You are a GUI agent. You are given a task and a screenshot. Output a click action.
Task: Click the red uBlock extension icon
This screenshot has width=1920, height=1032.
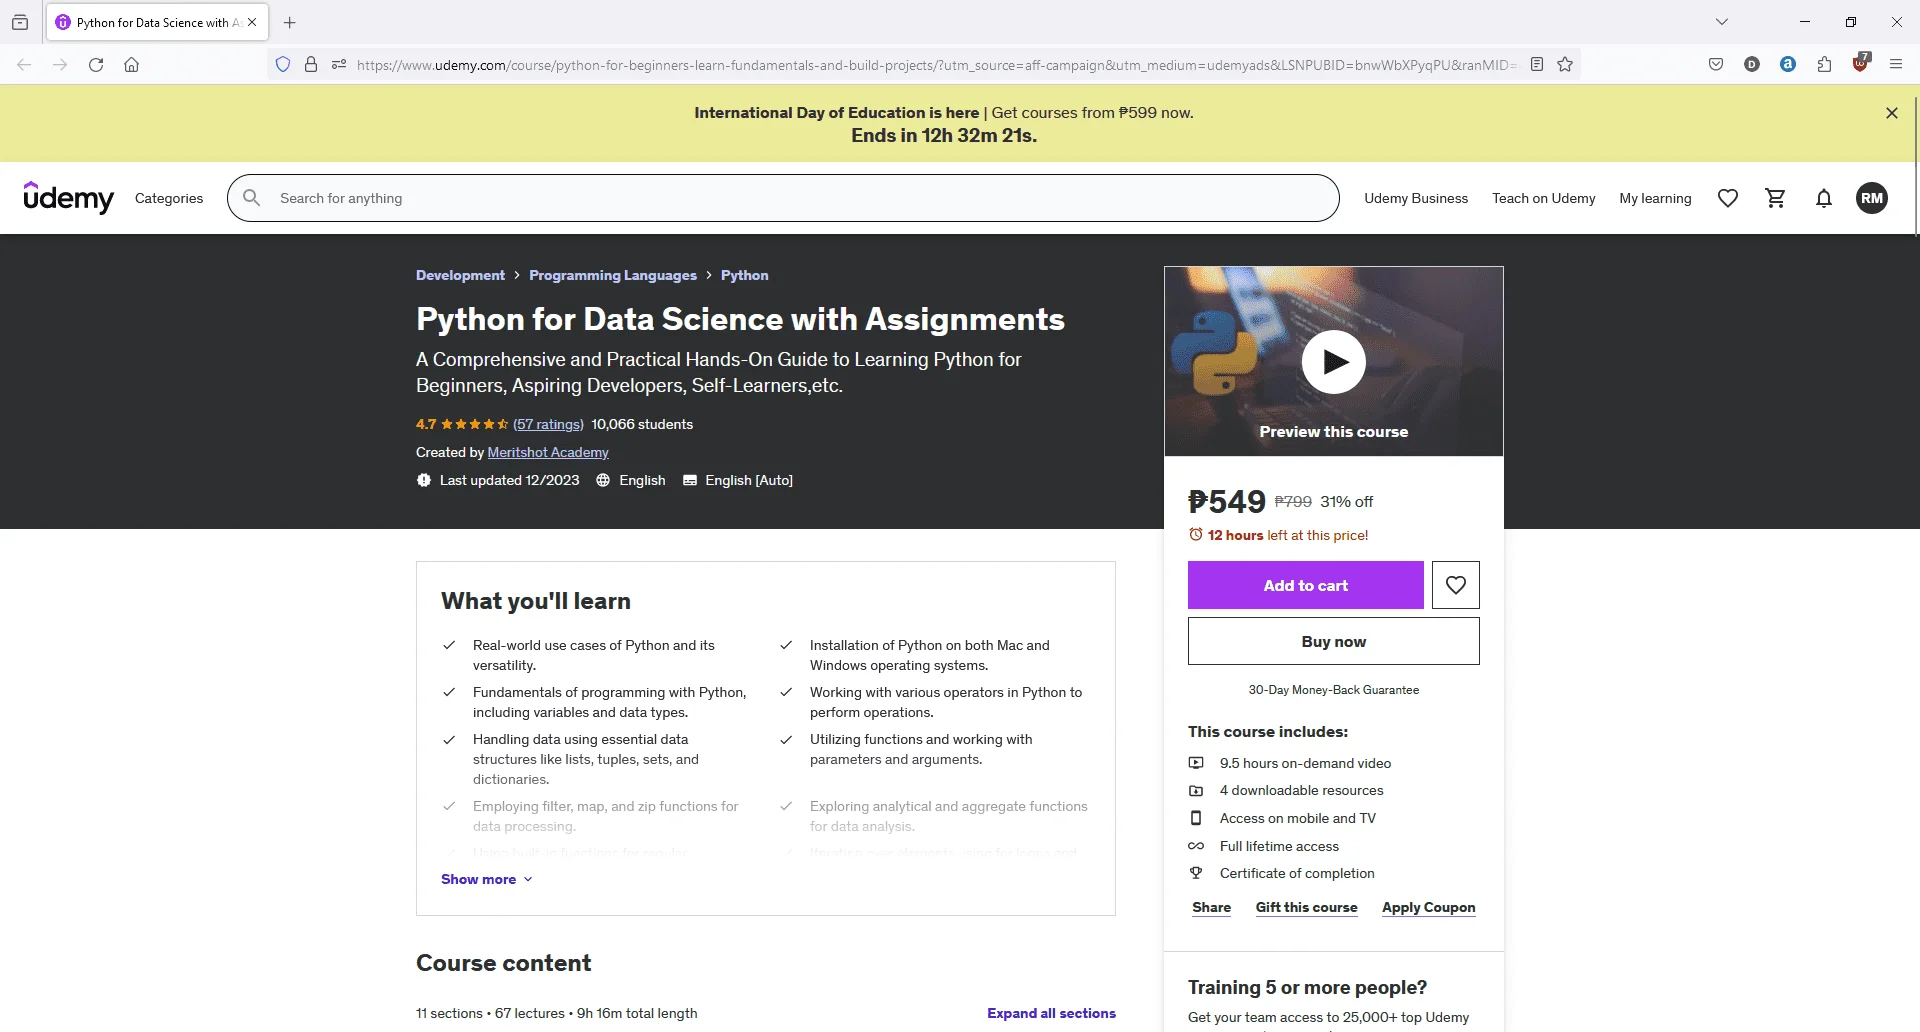point(1860,64)
